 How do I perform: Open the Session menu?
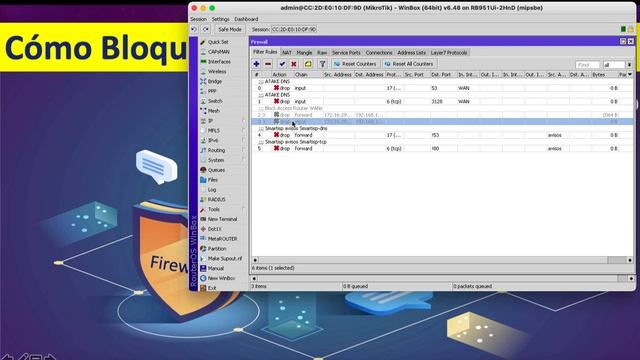point(198,19)
